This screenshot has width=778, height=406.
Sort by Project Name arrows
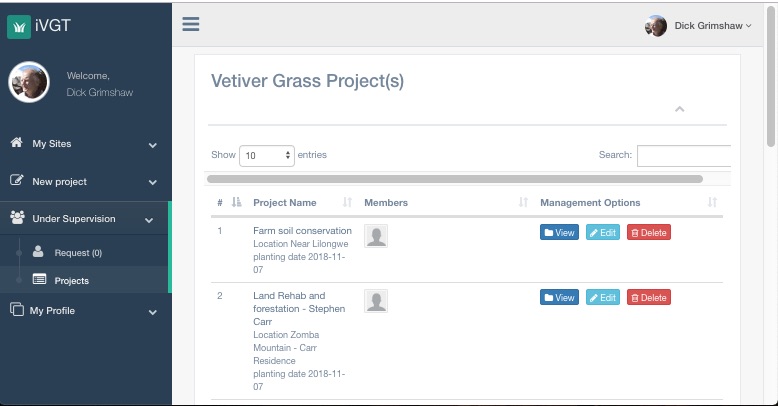pyautogui.click(x=347, y=202)
